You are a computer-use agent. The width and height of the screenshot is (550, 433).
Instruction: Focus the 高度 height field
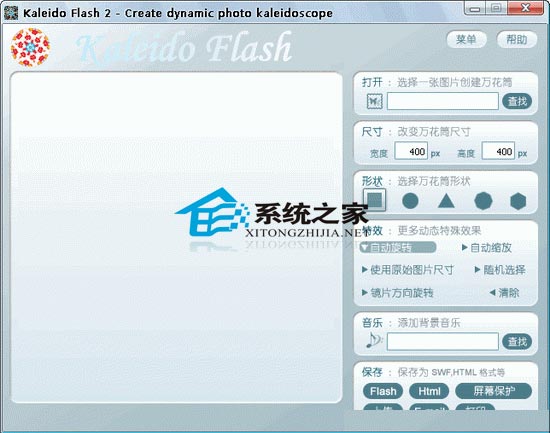[x=498, y=151]
